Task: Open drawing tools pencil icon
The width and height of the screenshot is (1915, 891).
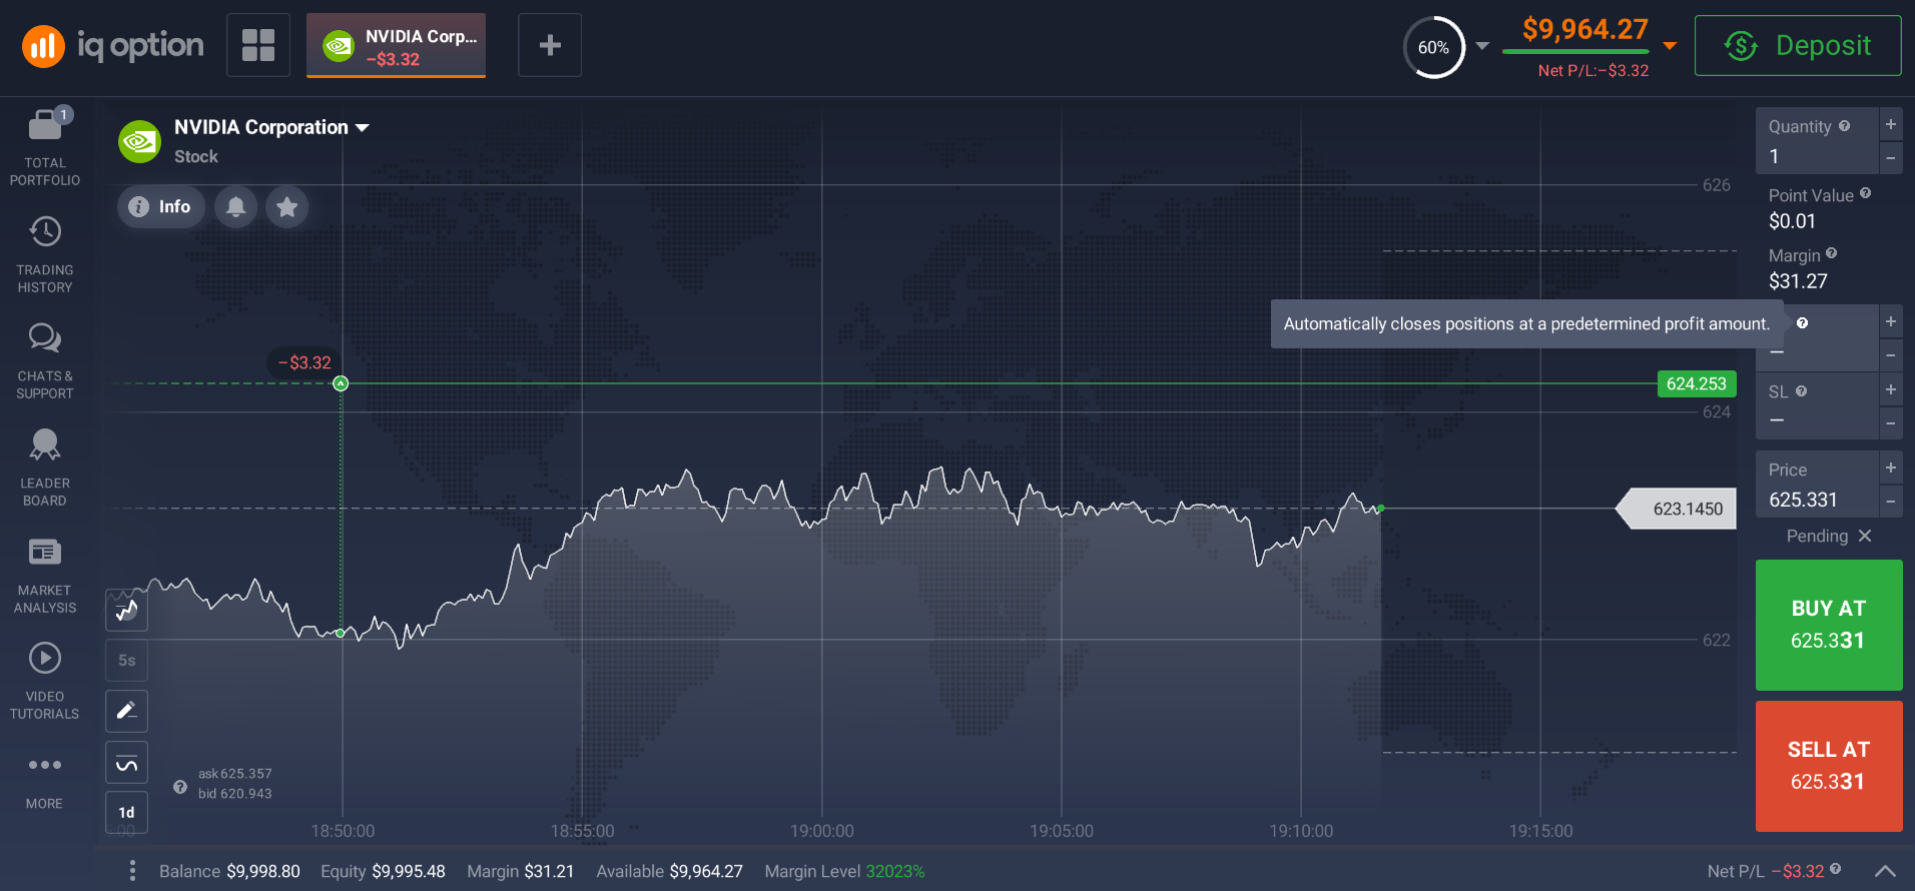Action: [127, 711]
